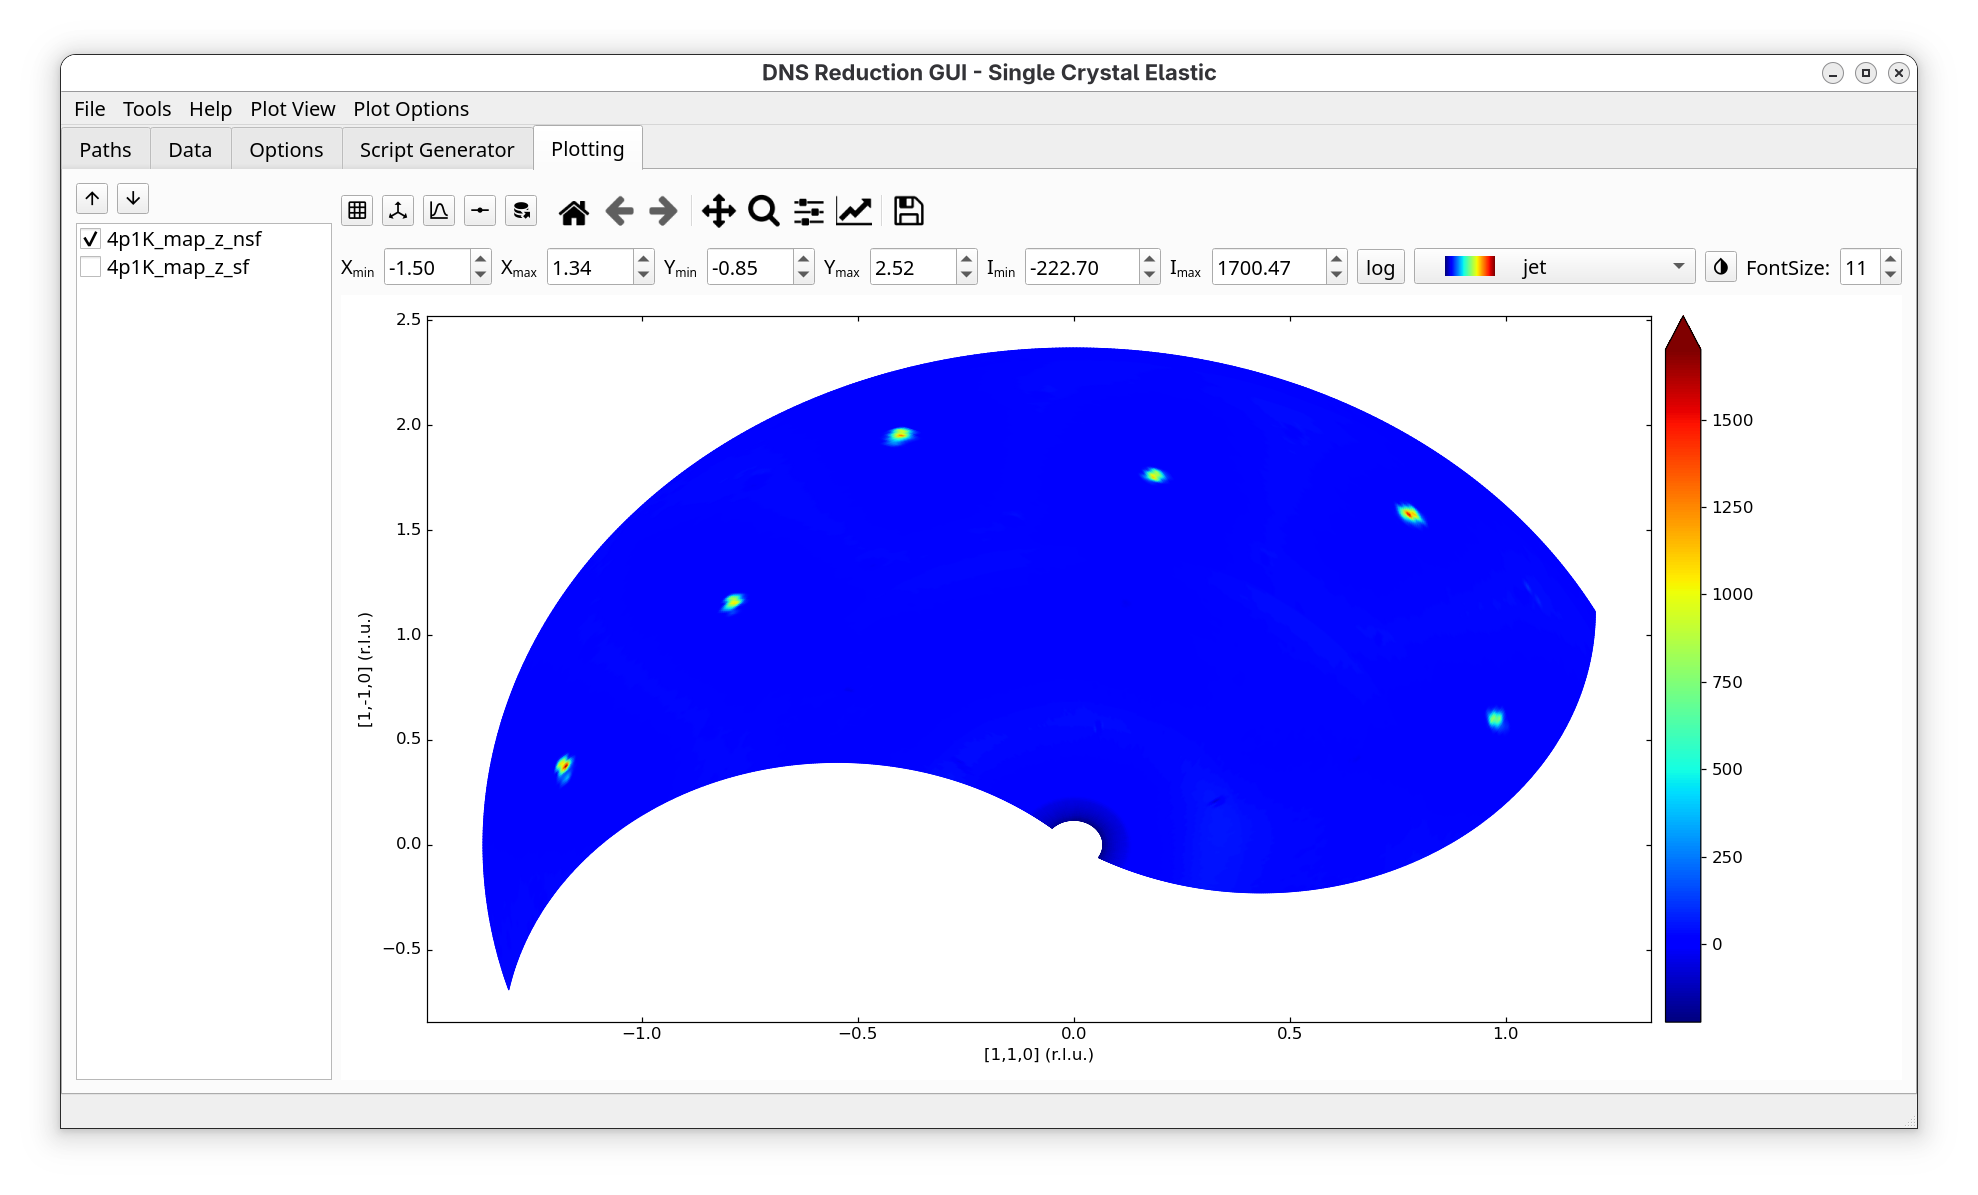The height and width of the screenshot is (1195, 1978).
Task: Toggle the grid display button
Action: pos(357,210)
